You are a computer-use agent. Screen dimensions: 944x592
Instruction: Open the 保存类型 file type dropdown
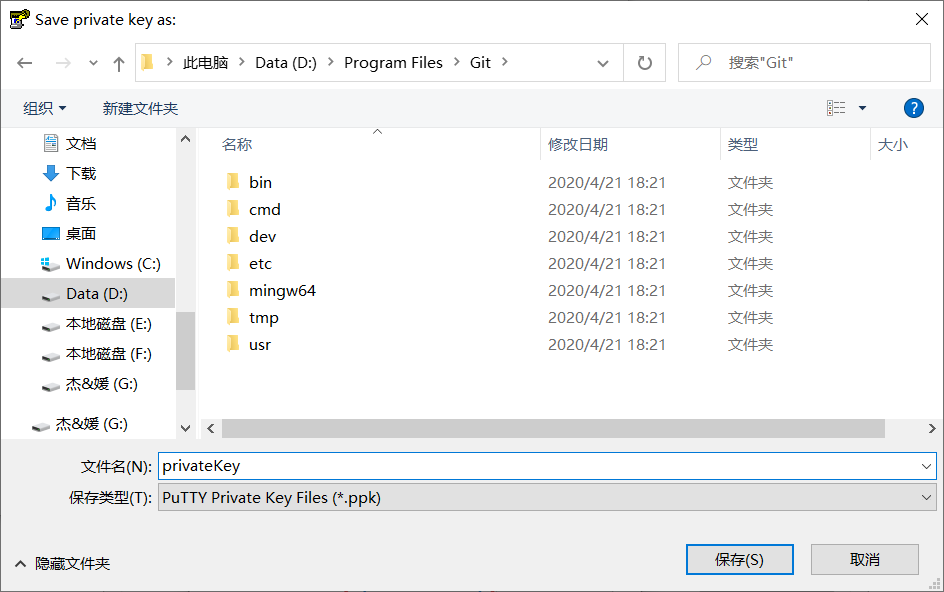coord(925,498)
